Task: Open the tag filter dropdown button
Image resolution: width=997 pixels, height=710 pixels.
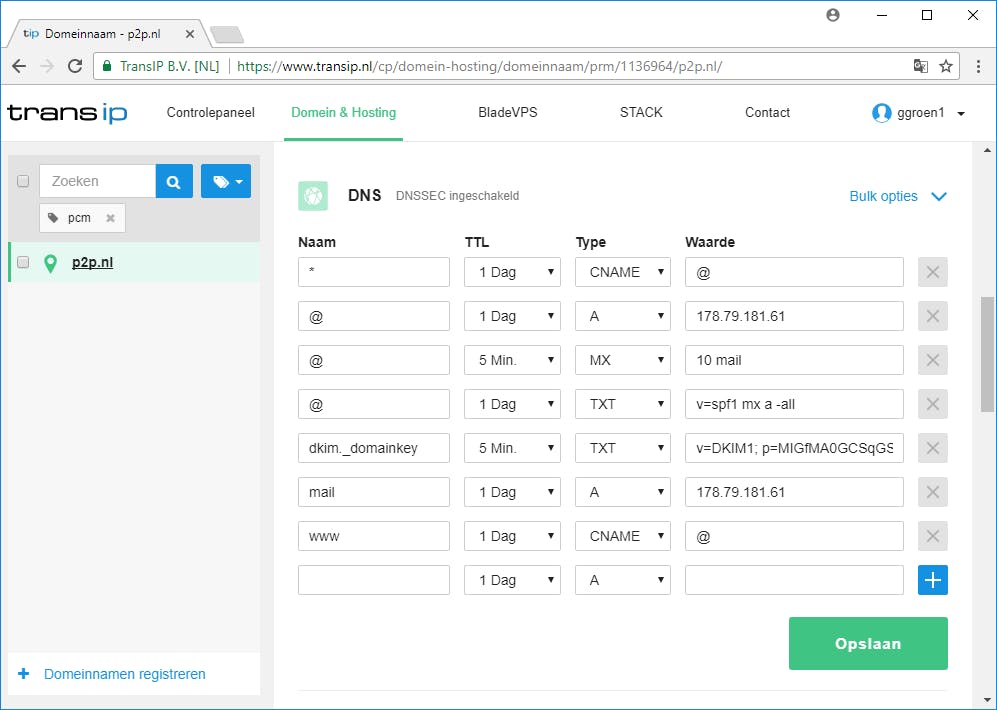Action: click(x=226, y=181)
